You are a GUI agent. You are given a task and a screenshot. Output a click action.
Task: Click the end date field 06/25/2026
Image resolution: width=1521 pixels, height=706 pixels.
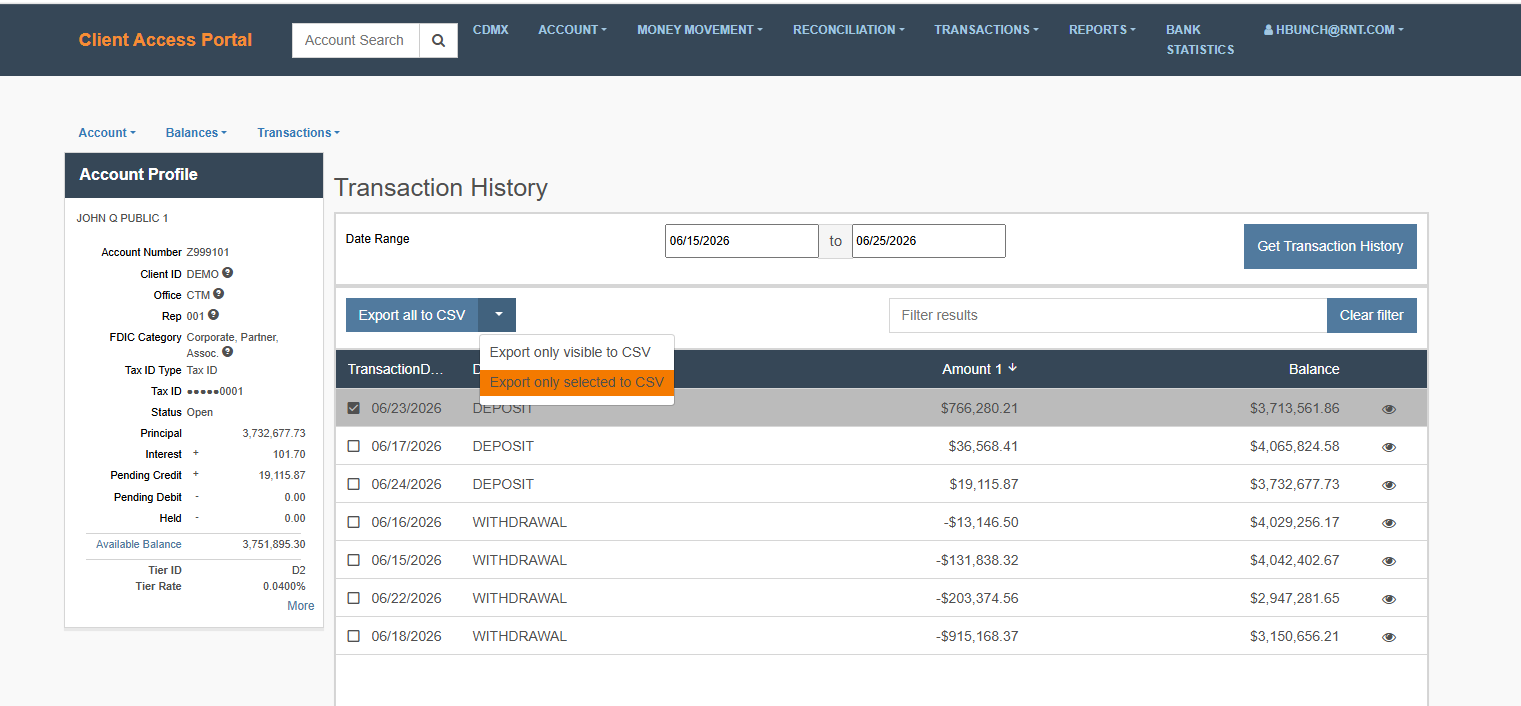928,241
